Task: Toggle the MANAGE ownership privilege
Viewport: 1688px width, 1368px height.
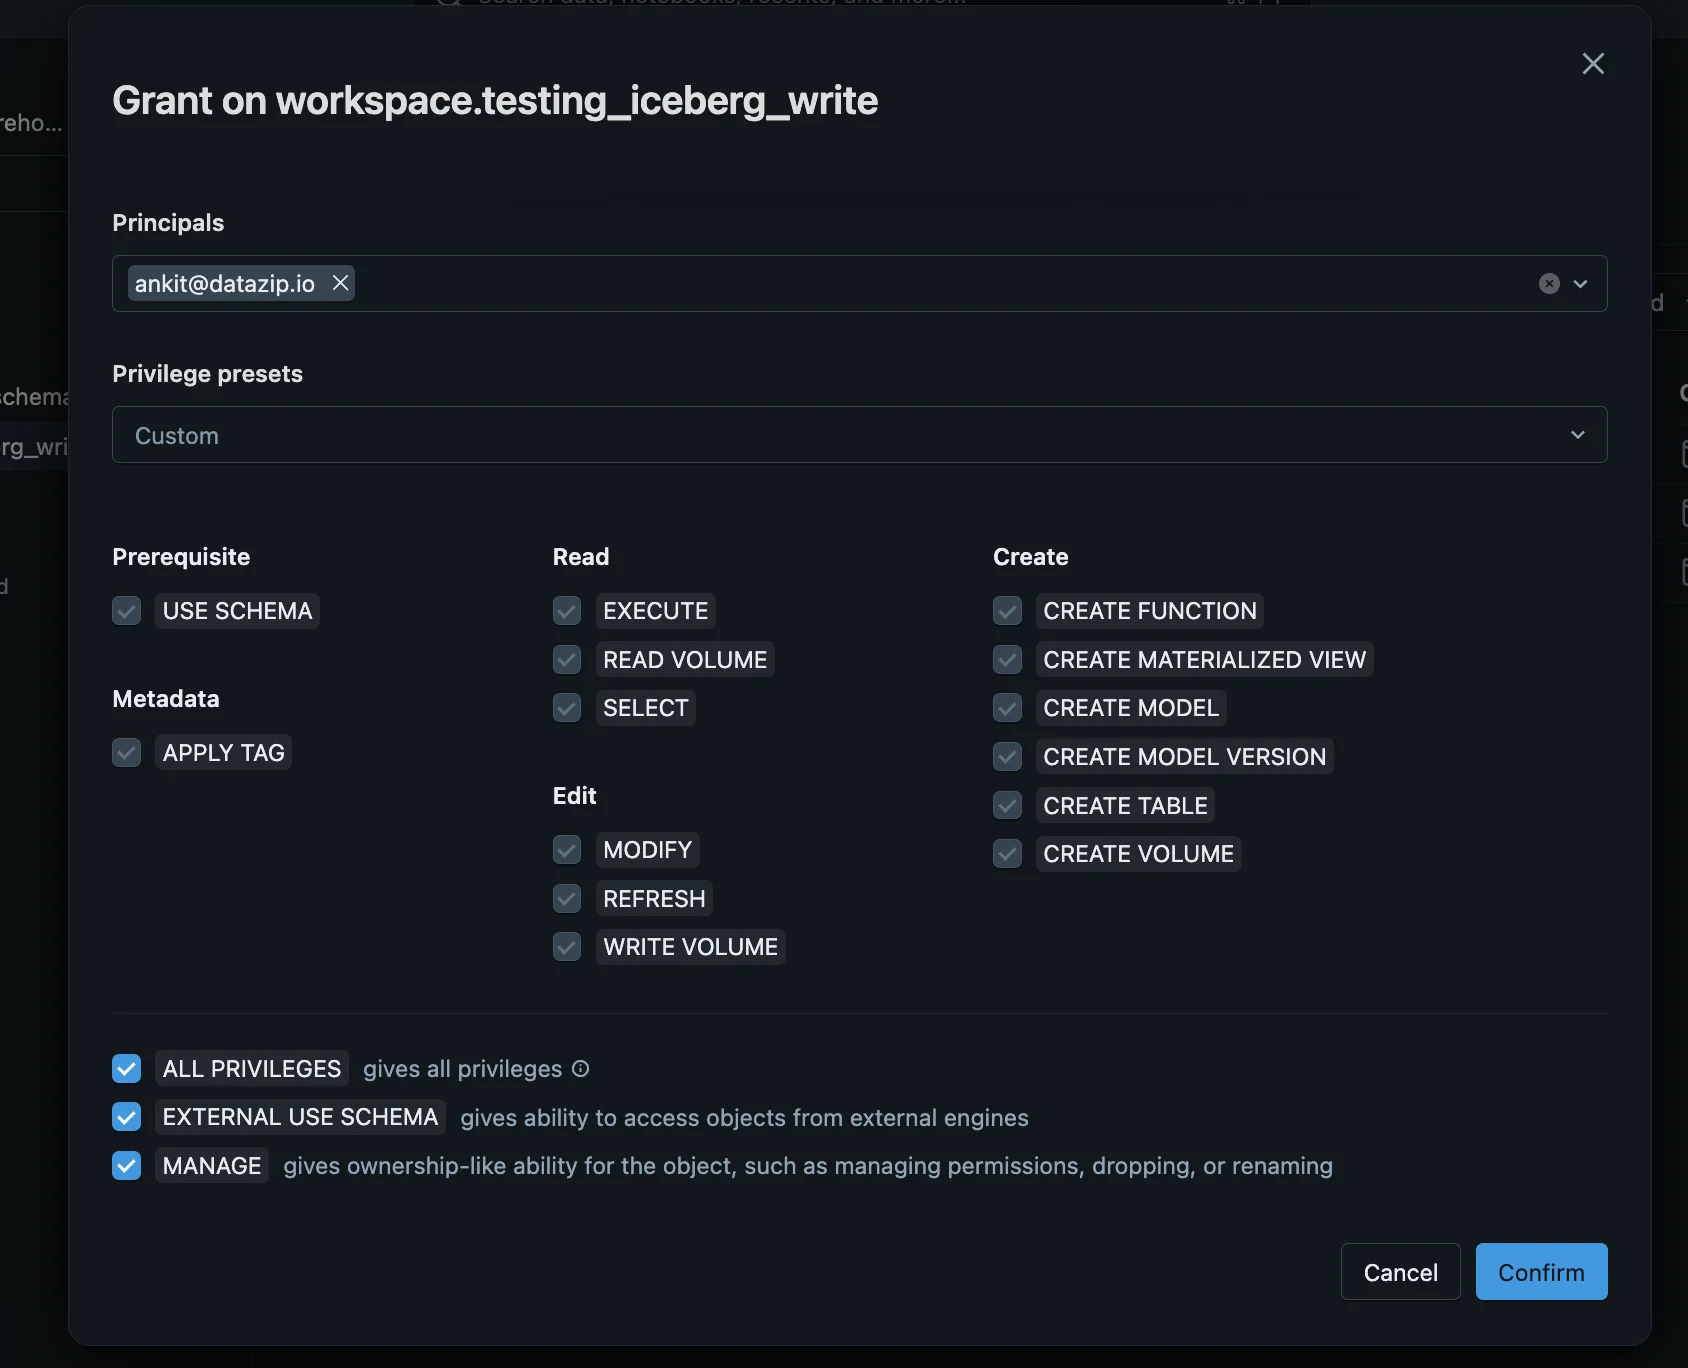Action: pos(126,1166)
